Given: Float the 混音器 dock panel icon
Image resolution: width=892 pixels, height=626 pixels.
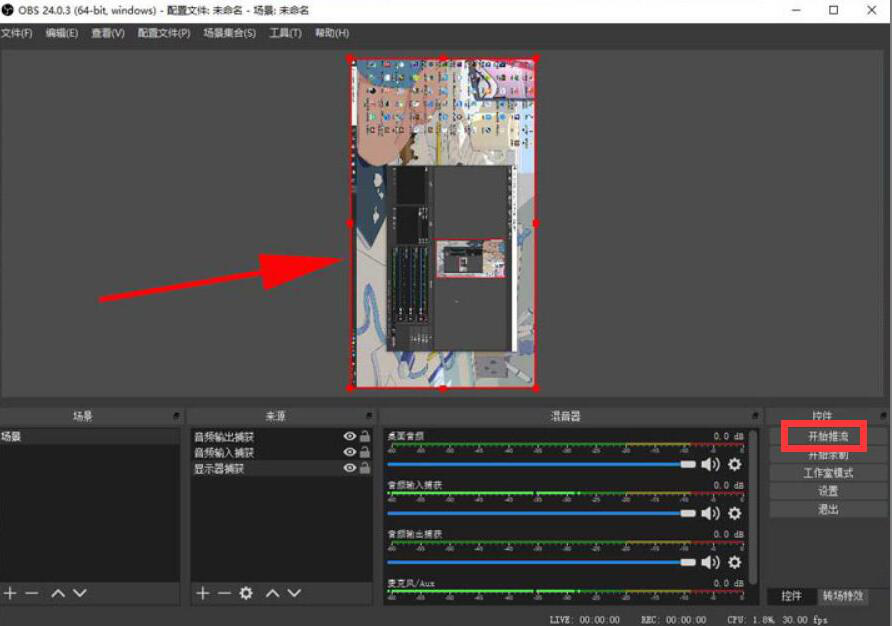Looking at the screenshot, I should point(755,416).
